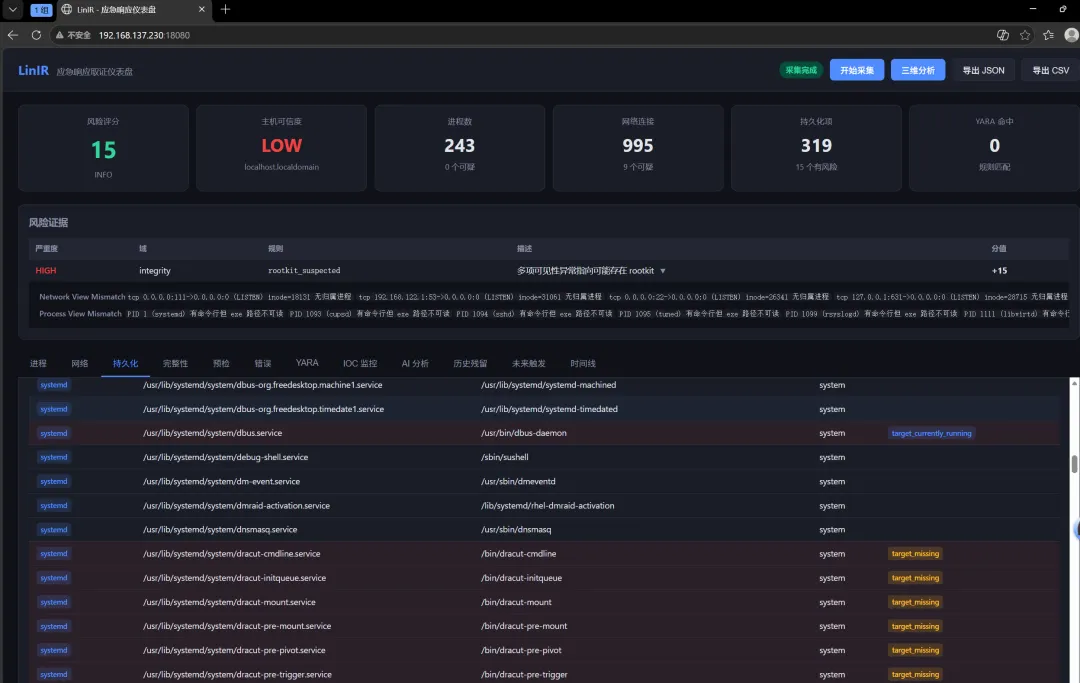Open the 完整性 tab
This screenshot has height=683, width=1080.
175,364
